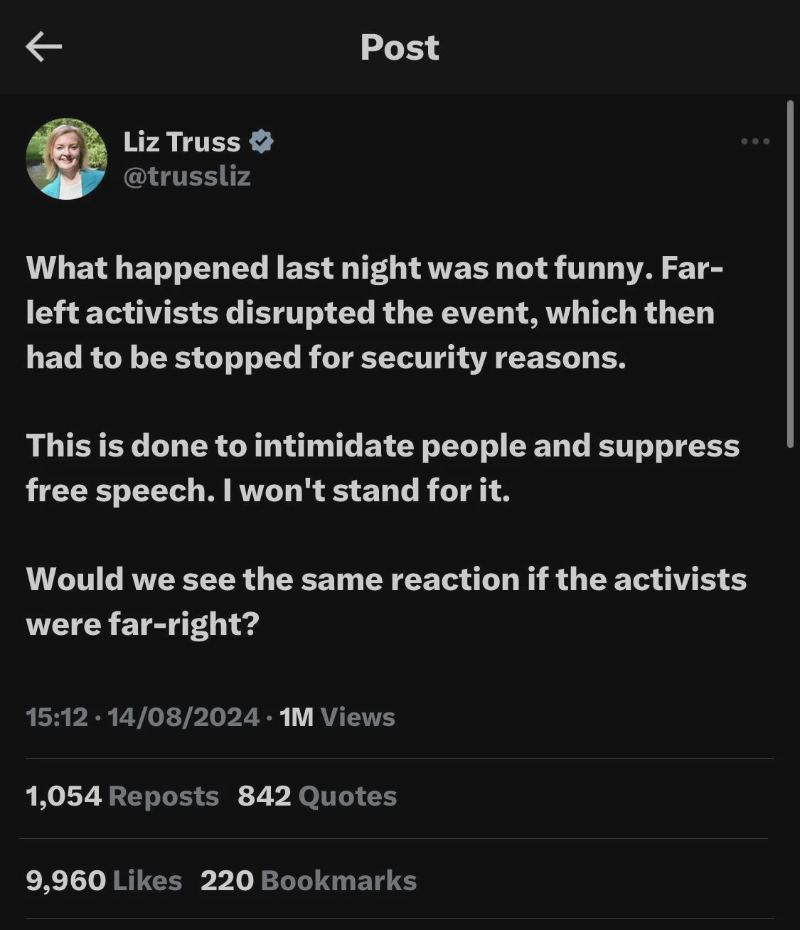
Task: Open the @trussliz handle
Action: [187, 176]
